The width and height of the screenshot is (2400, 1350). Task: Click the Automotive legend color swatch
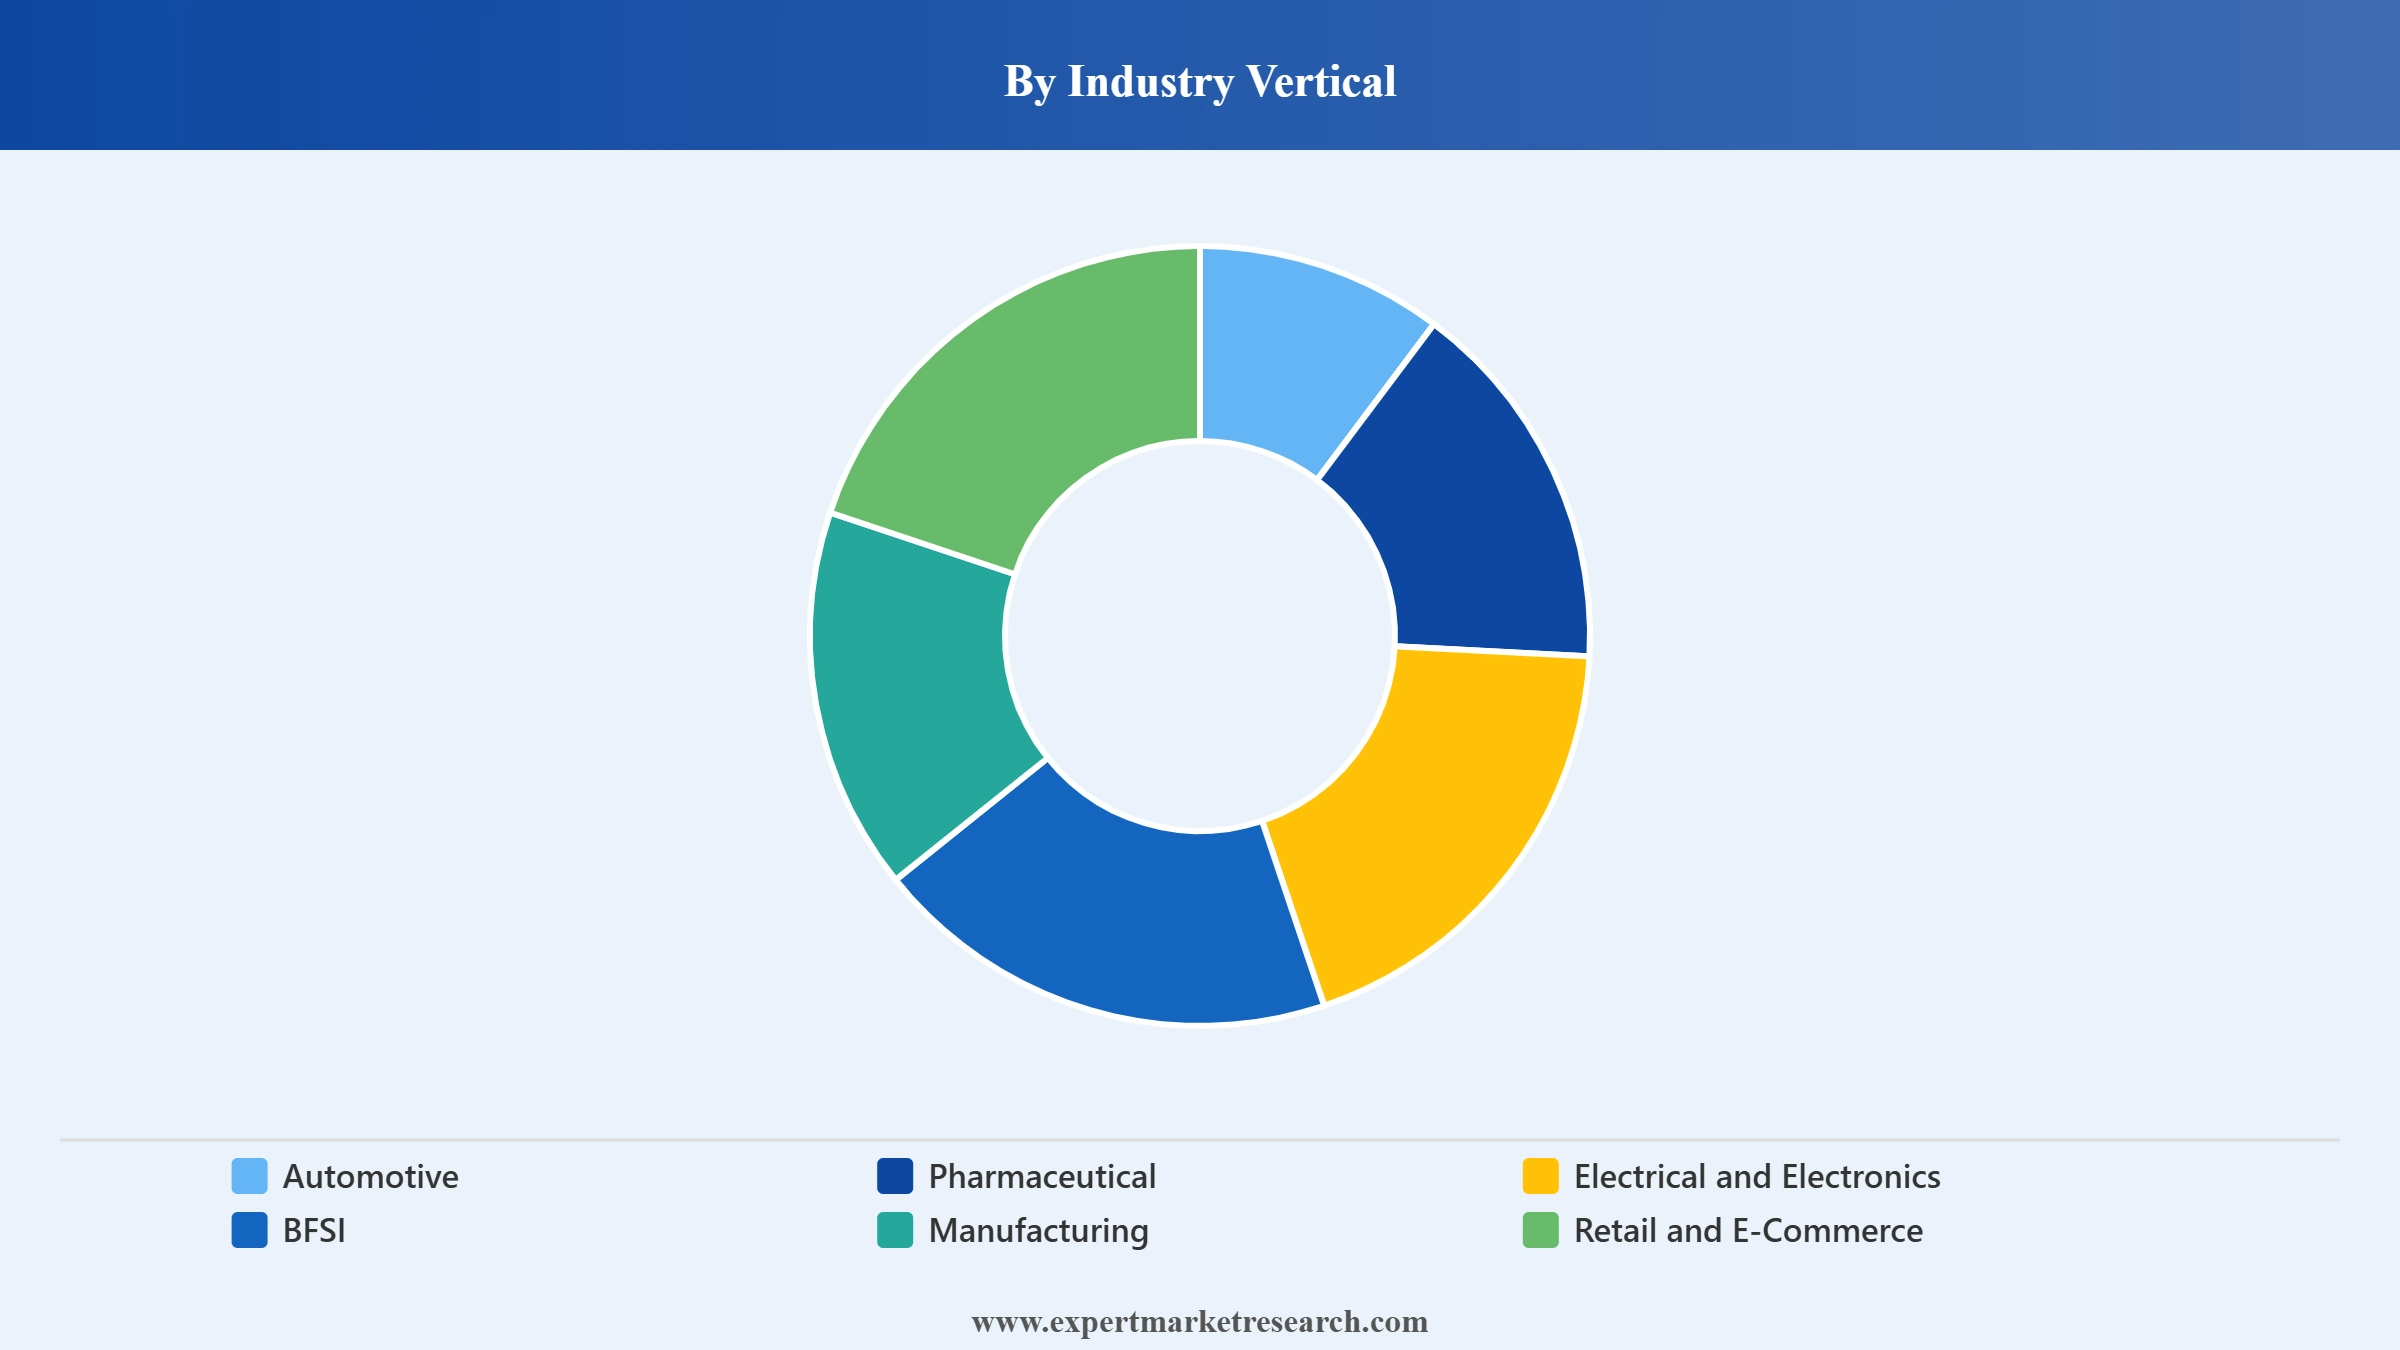point(249,1176)
